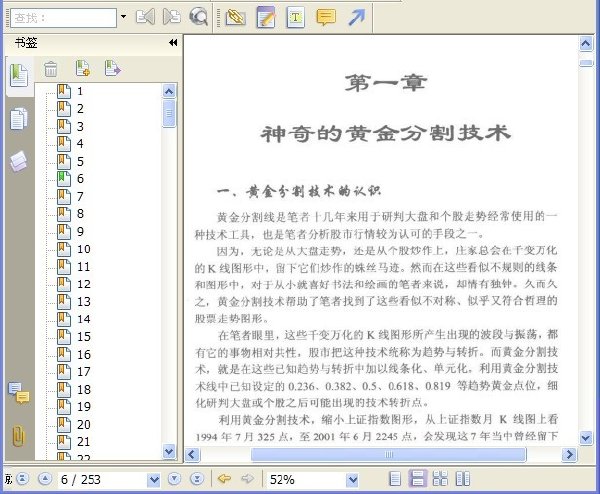Select bookmark 11
This screenshot has height=494, width=600.
[x=73, y=267]
